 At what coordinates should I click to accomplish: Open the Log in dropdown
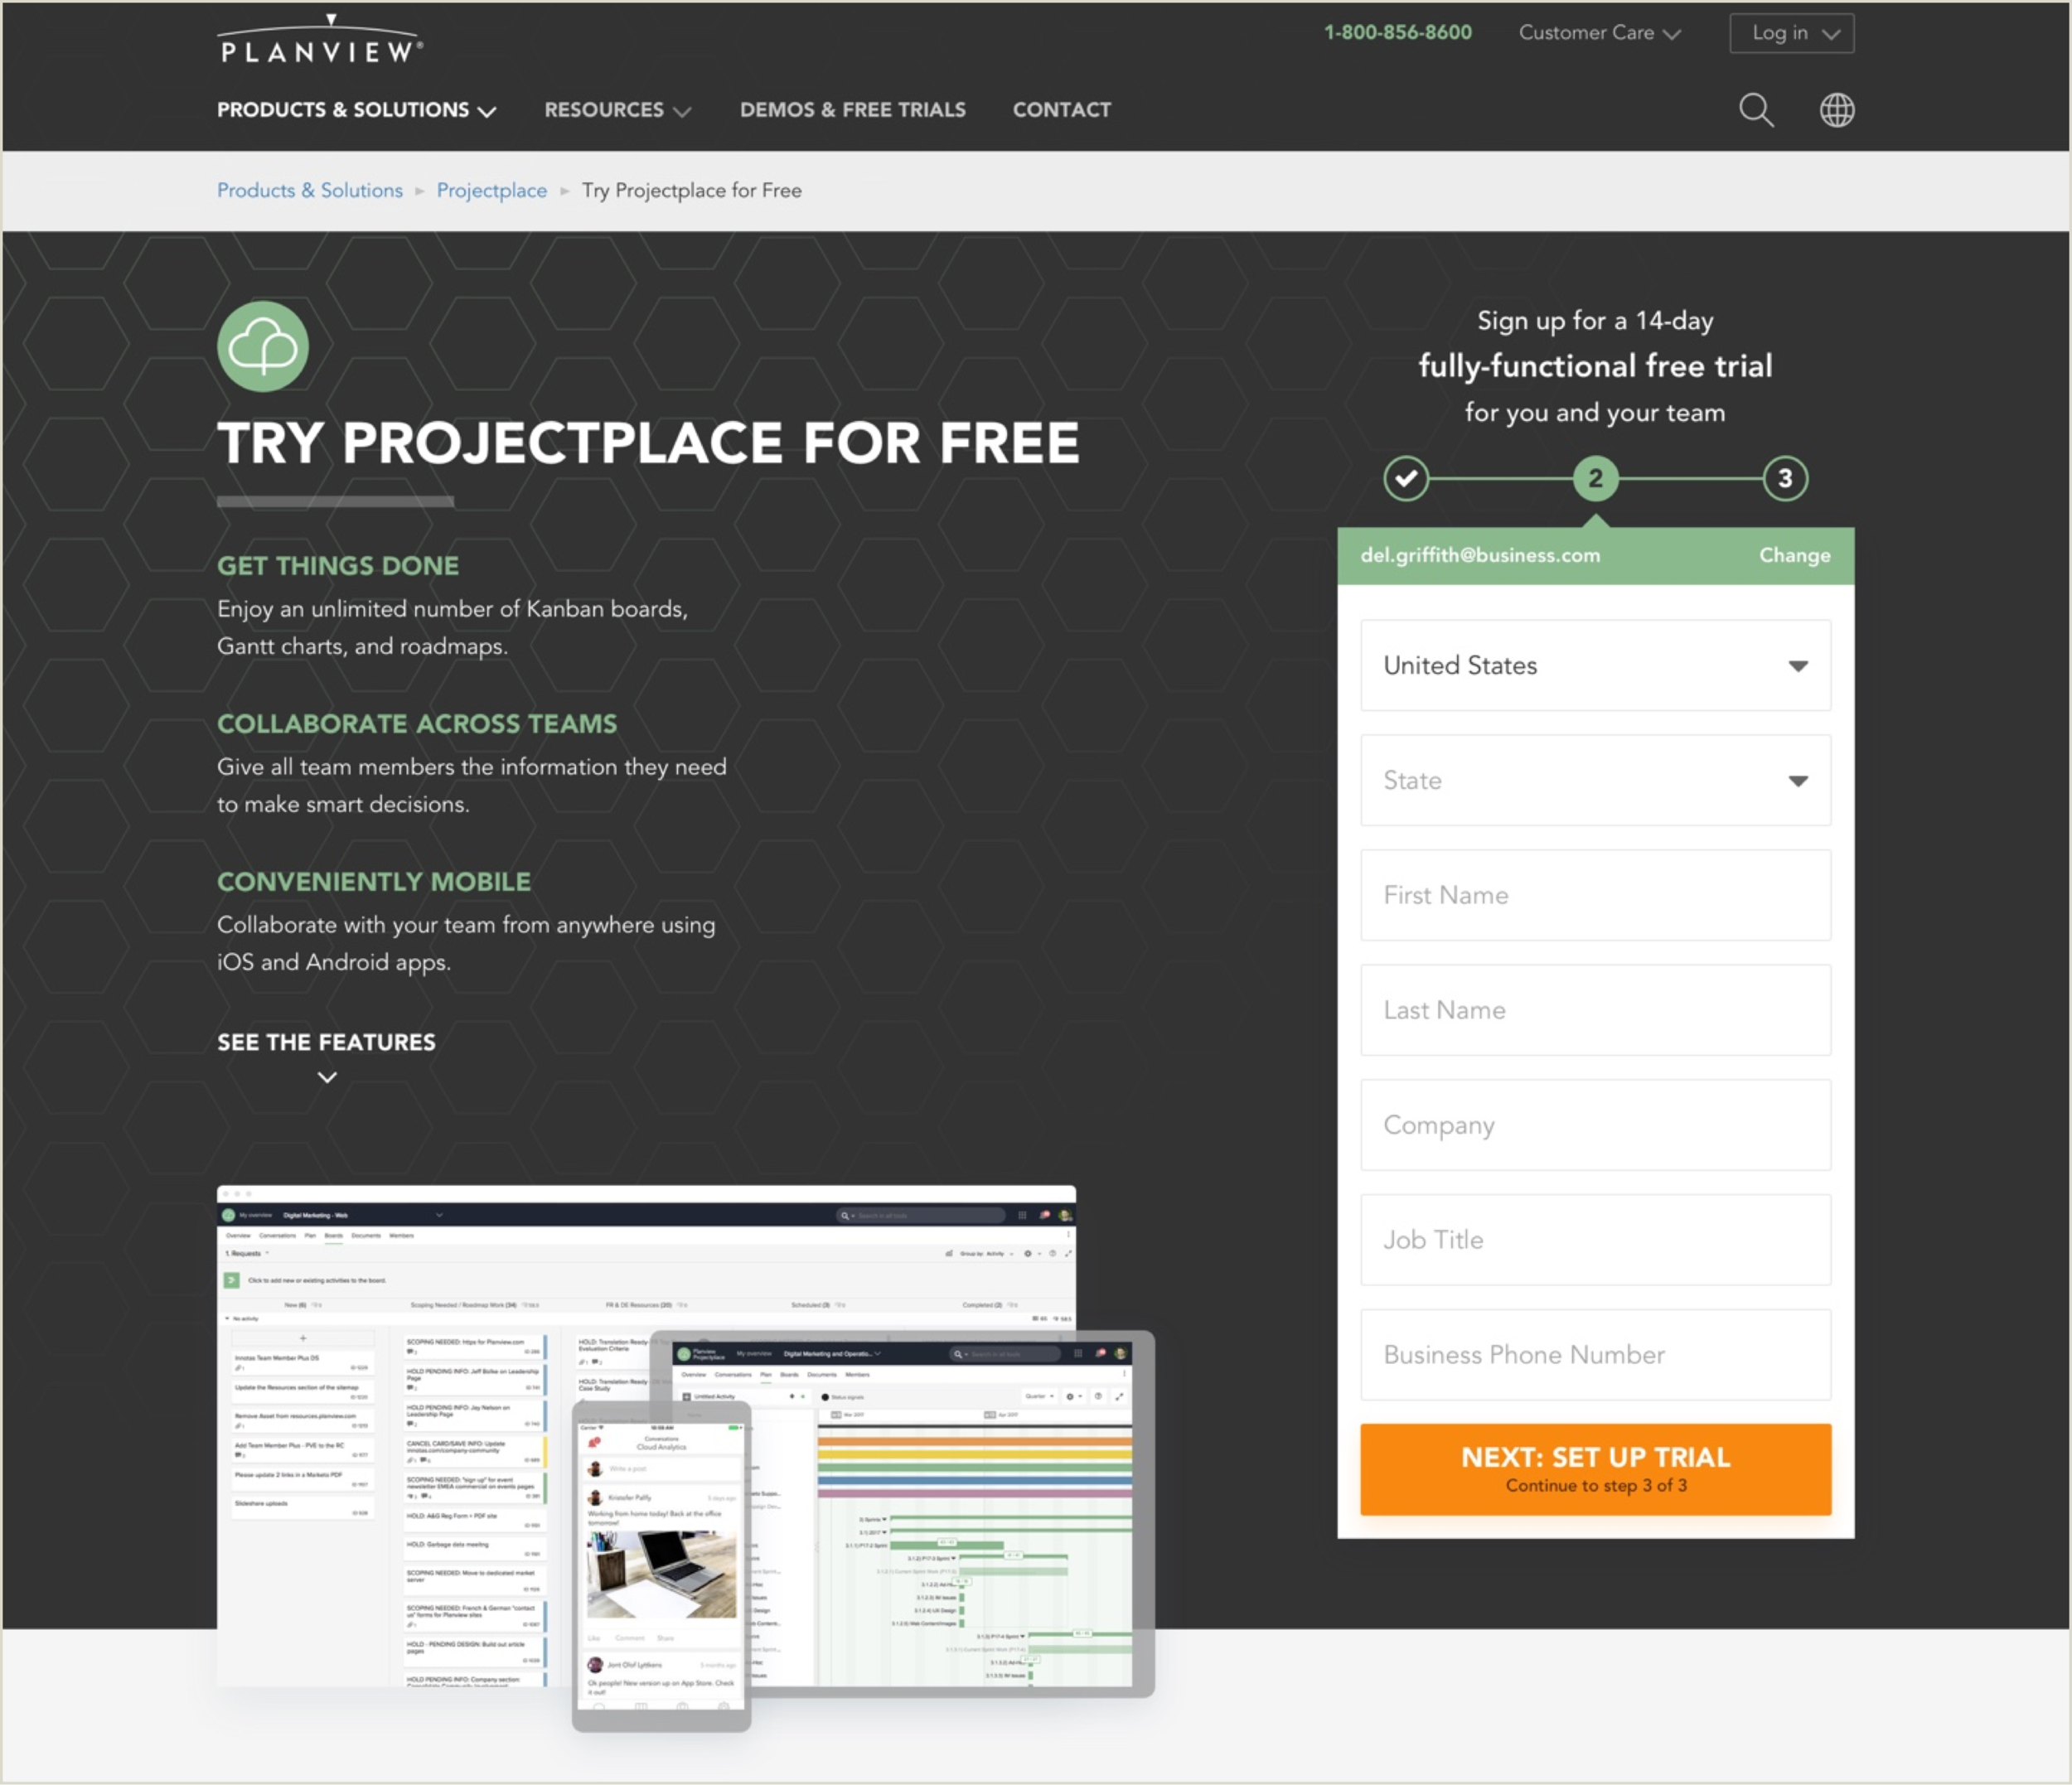(1792, 33)
